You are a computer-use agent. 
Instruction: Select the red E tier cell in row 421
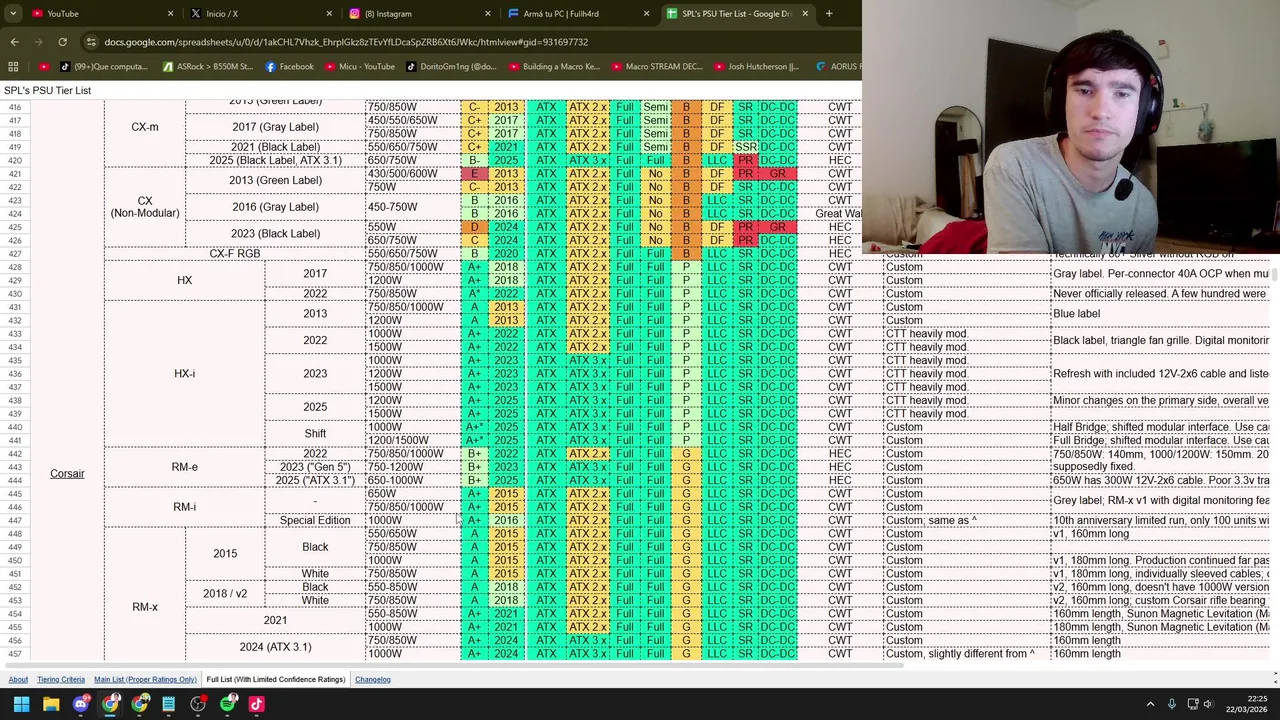[474, 174]
